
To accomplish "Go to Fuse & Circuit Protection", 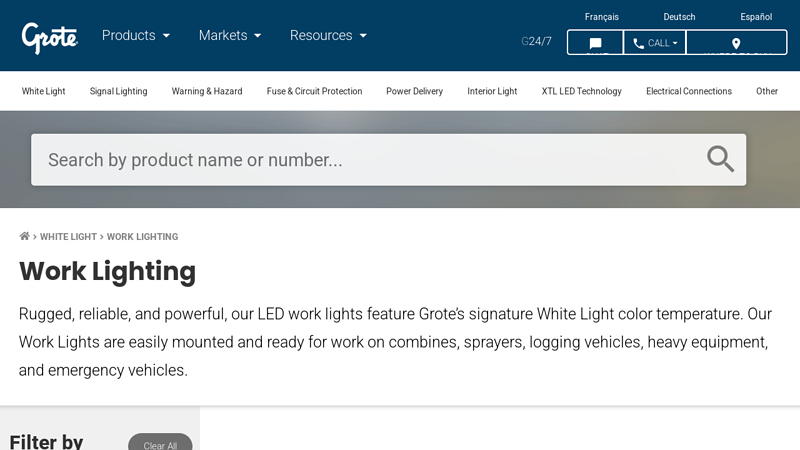I will pyautogui.click(x=314, y=91).
